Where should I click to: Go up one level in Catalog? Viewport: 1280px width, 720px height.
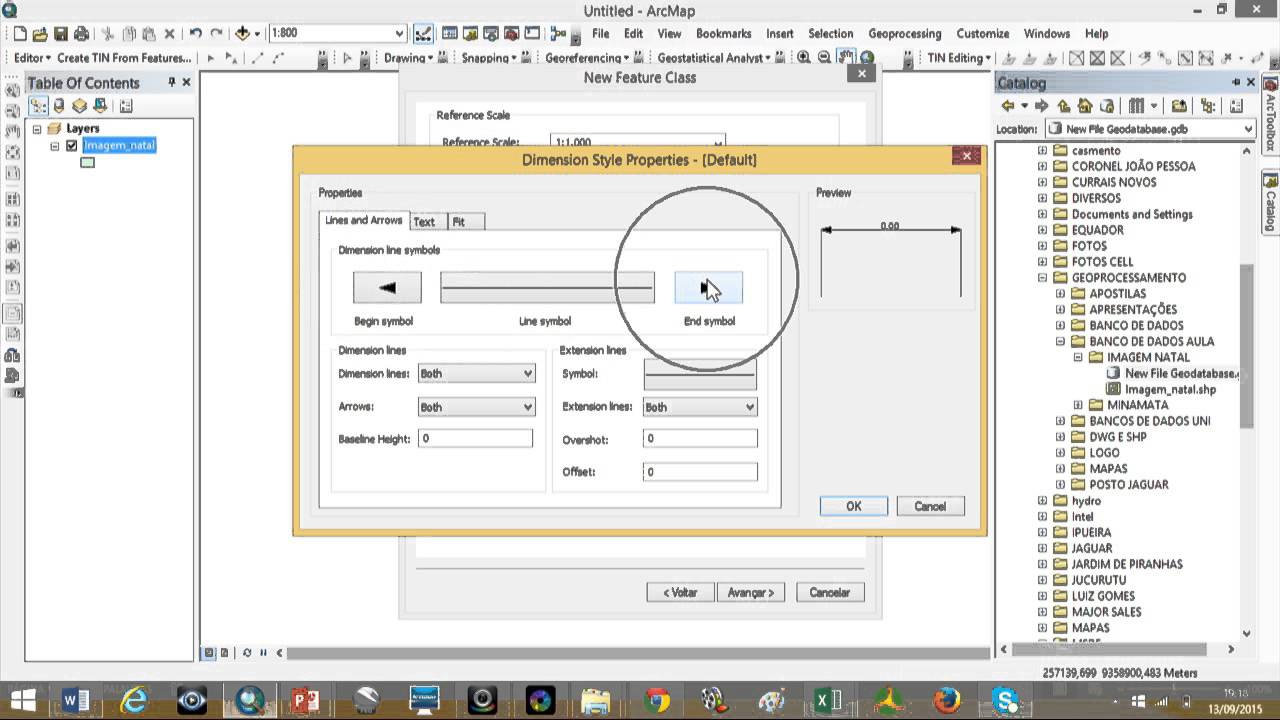(1064, 105)
